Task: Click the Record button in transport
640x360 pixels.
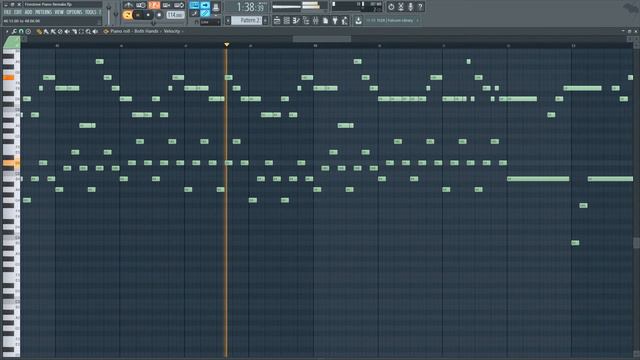Action: coord(159,15)
